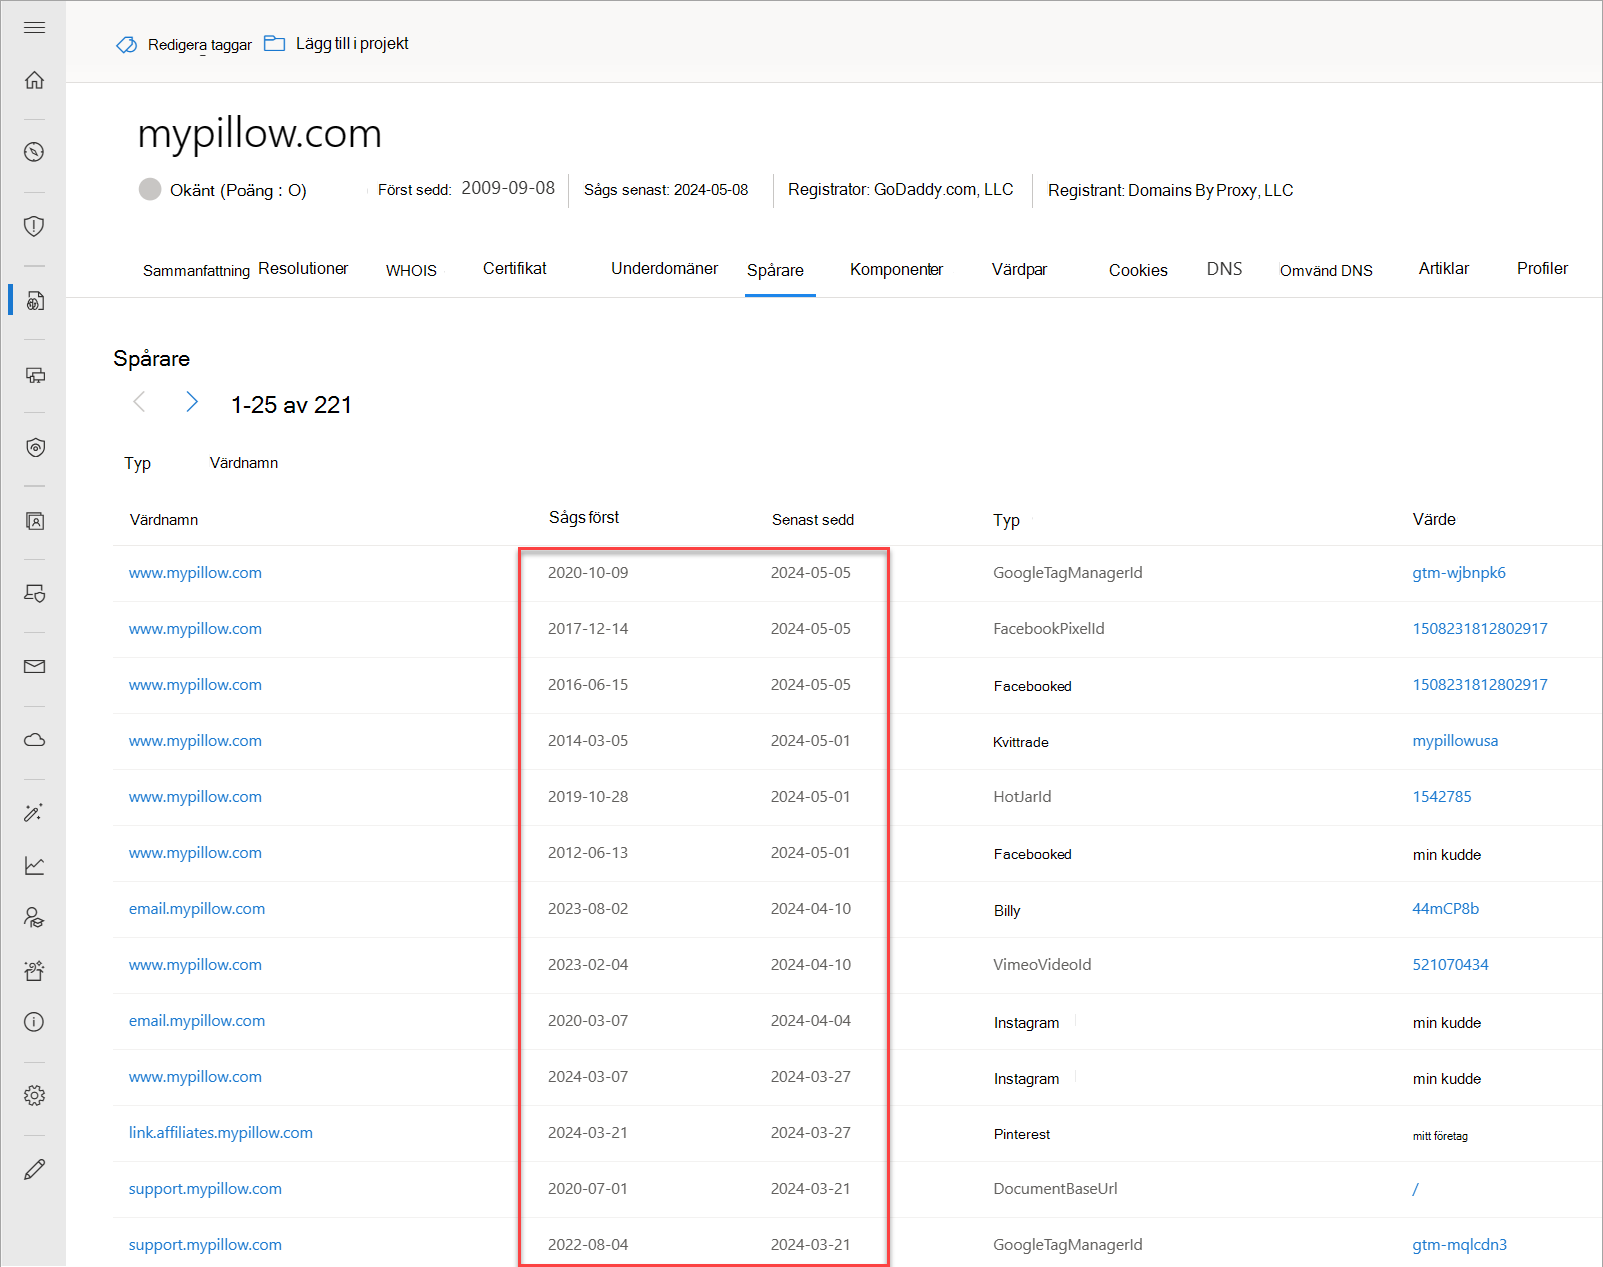Image resolution: width=1603 pixels, height=1267 pixels.
Task: Open the link.affiliates.mypillow.com hostname link
Action: [x=221, y=1133]
